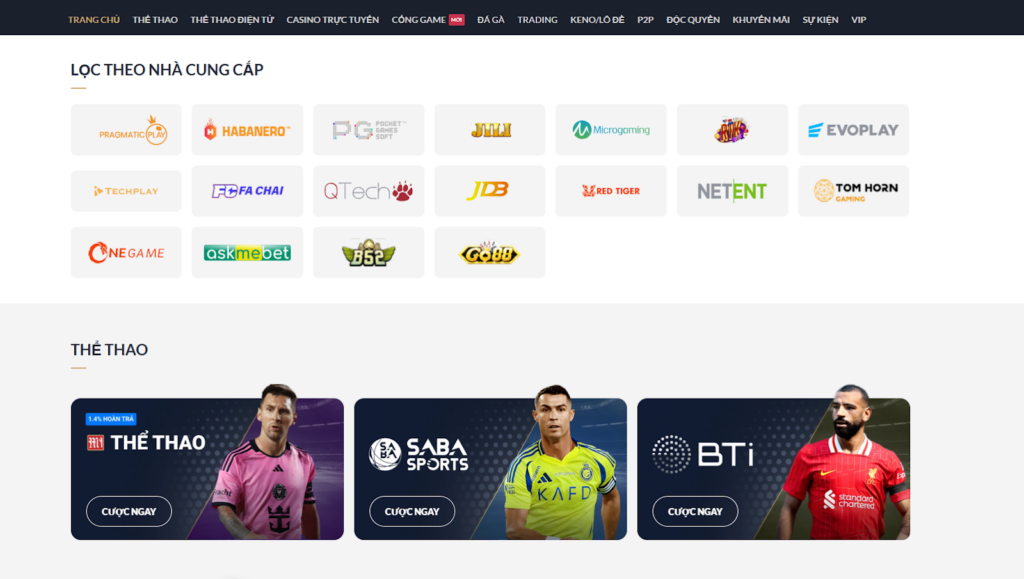Open the Cổng Game menu with Mới badge

point(428,20)
